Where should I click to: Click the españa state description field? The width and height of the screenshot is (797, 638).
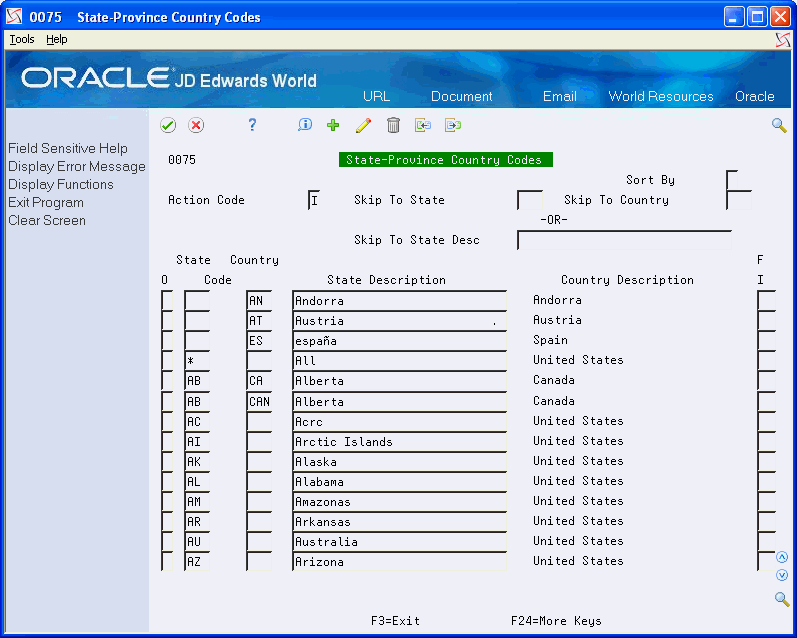(400, 341)
